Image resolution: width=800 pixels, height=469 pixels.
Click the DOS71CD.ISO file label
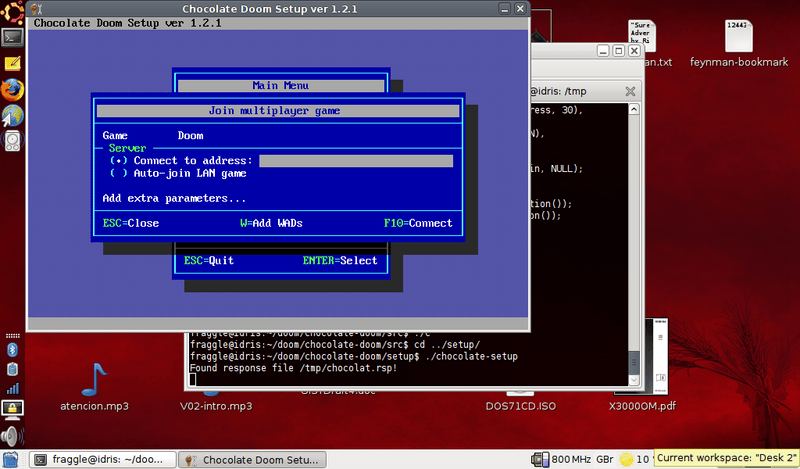pos(521,406)
